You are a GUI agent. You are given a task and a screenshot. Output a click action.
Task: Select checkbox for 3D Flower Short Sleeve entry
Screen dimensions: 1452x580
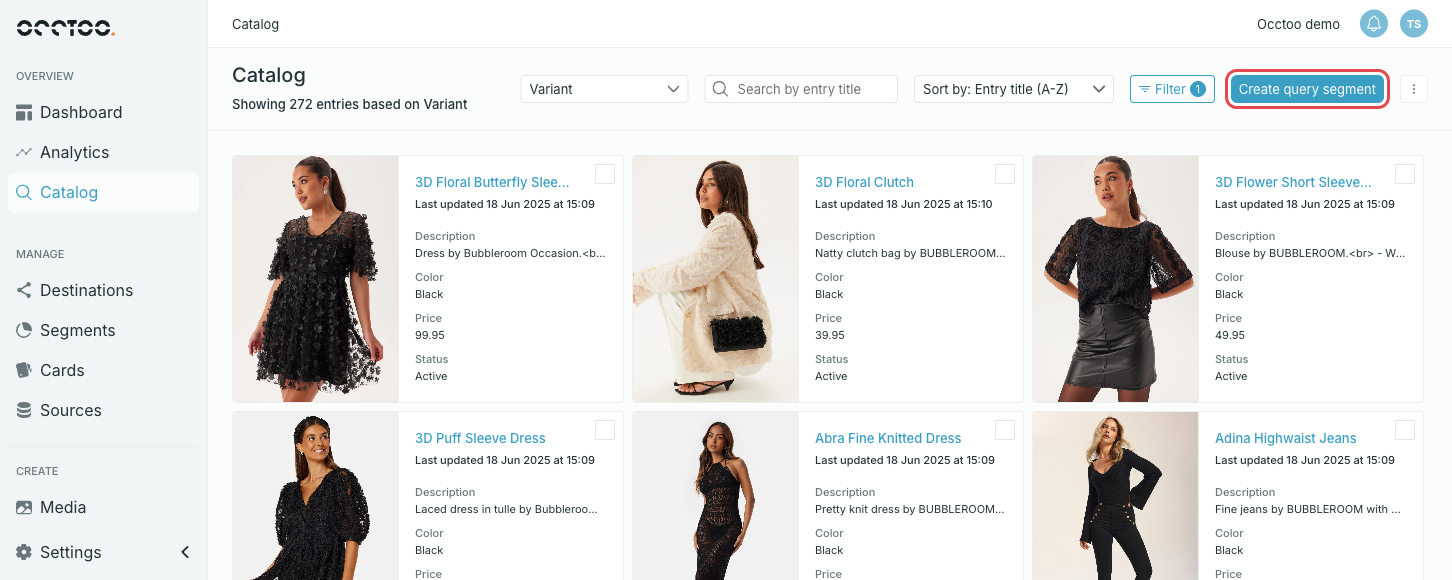pos(1405,174)
